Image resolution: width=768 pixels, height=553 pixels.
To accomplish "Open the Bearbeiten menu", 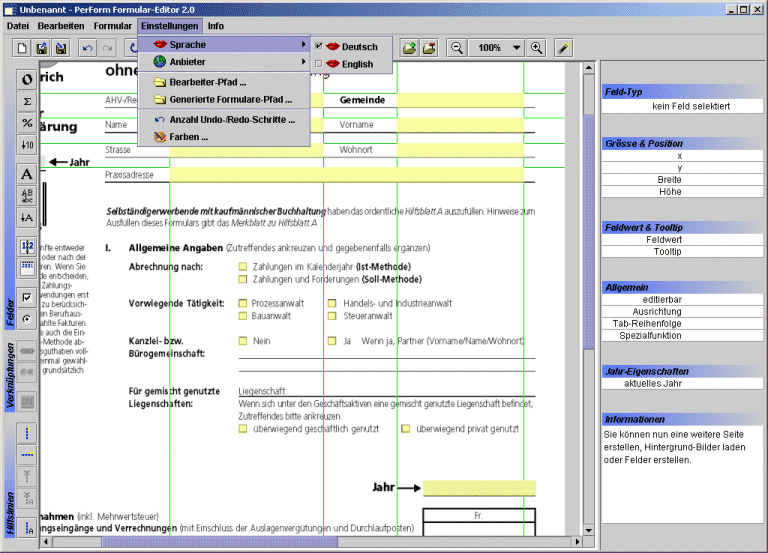I will pos(61,26).
